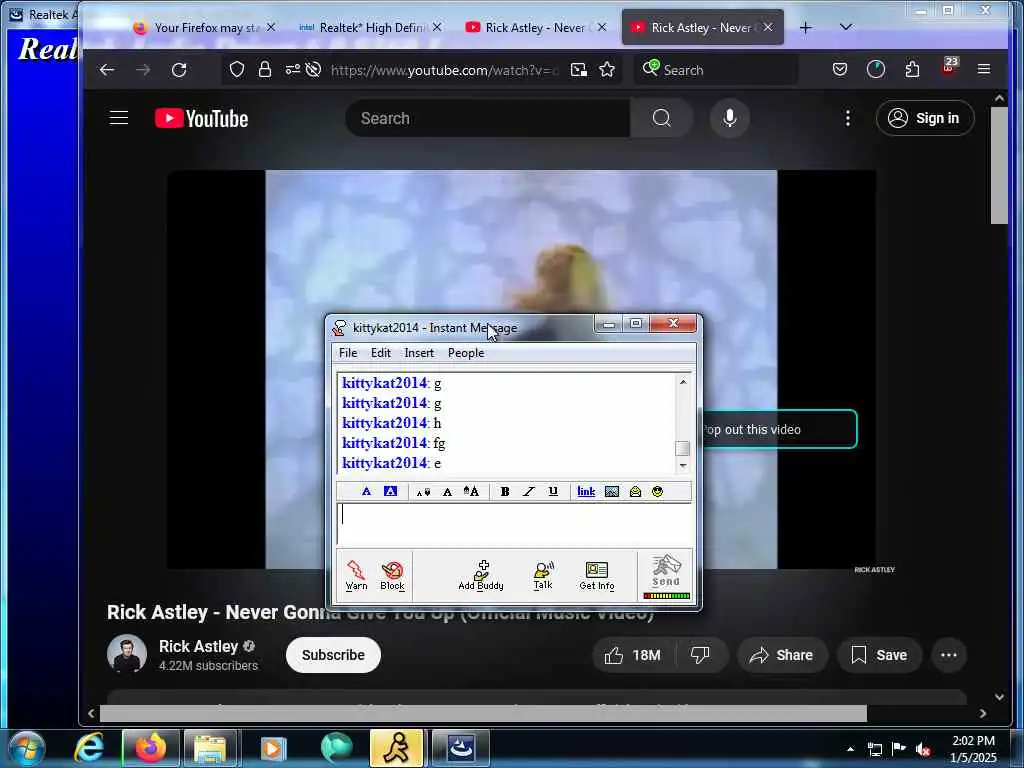1024x768 pixels.
Task: Open AIM running man taskbar icon
Action: click(396, 748)
